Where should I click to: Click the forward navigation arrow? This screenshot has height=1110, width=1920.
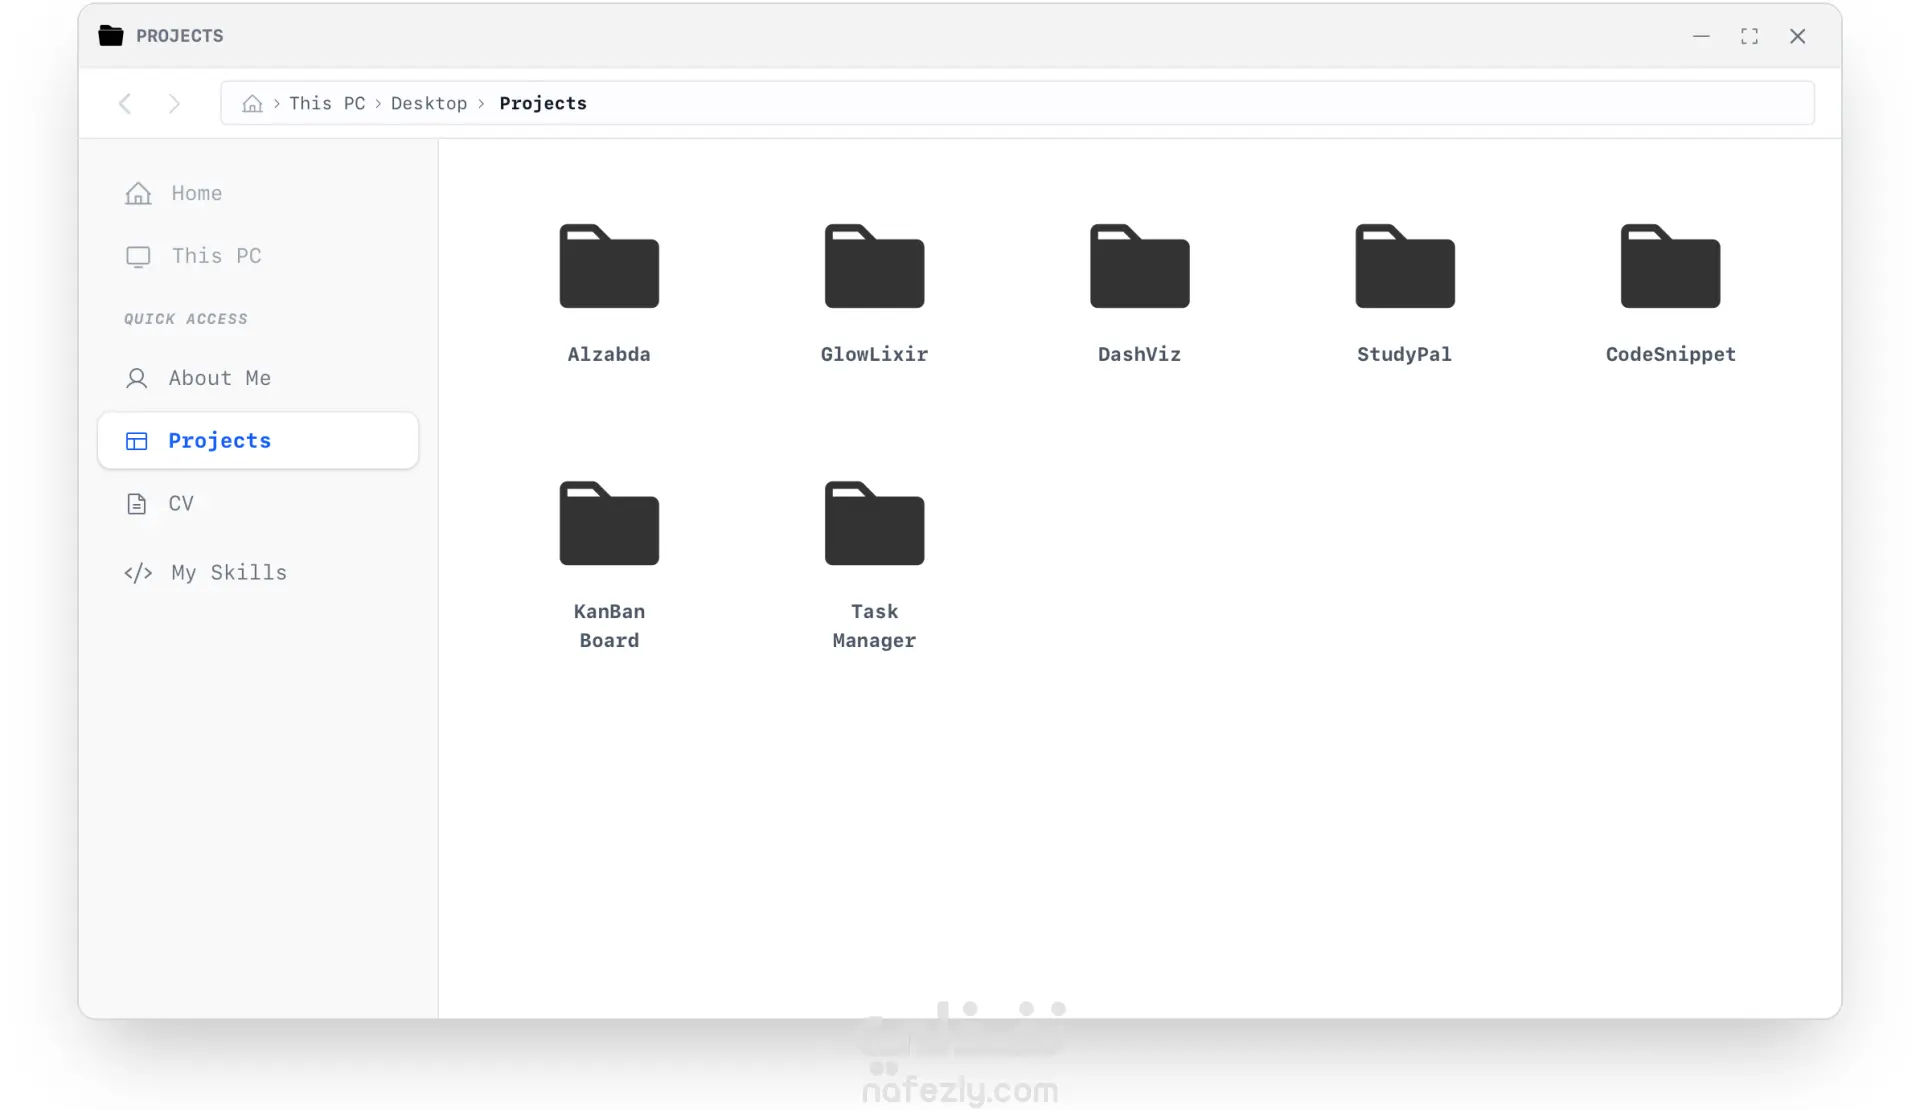point(174,103)
